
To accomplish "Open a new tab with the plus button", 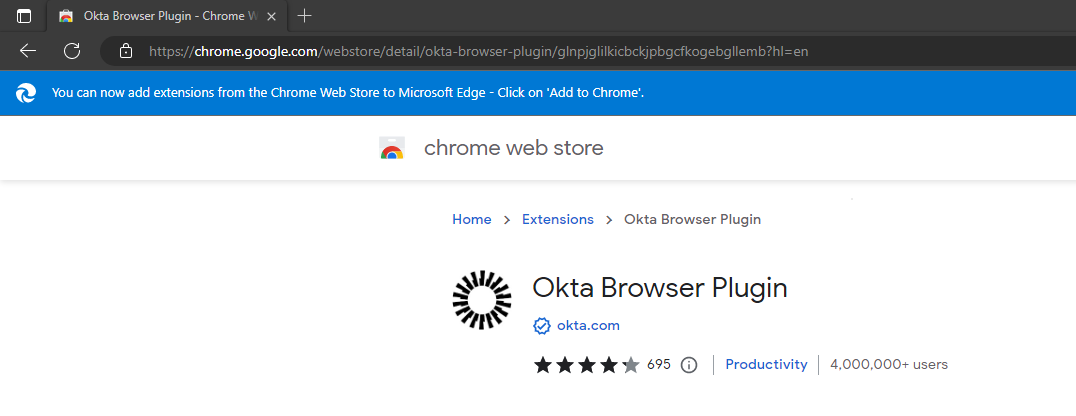I will coord(305,16).
